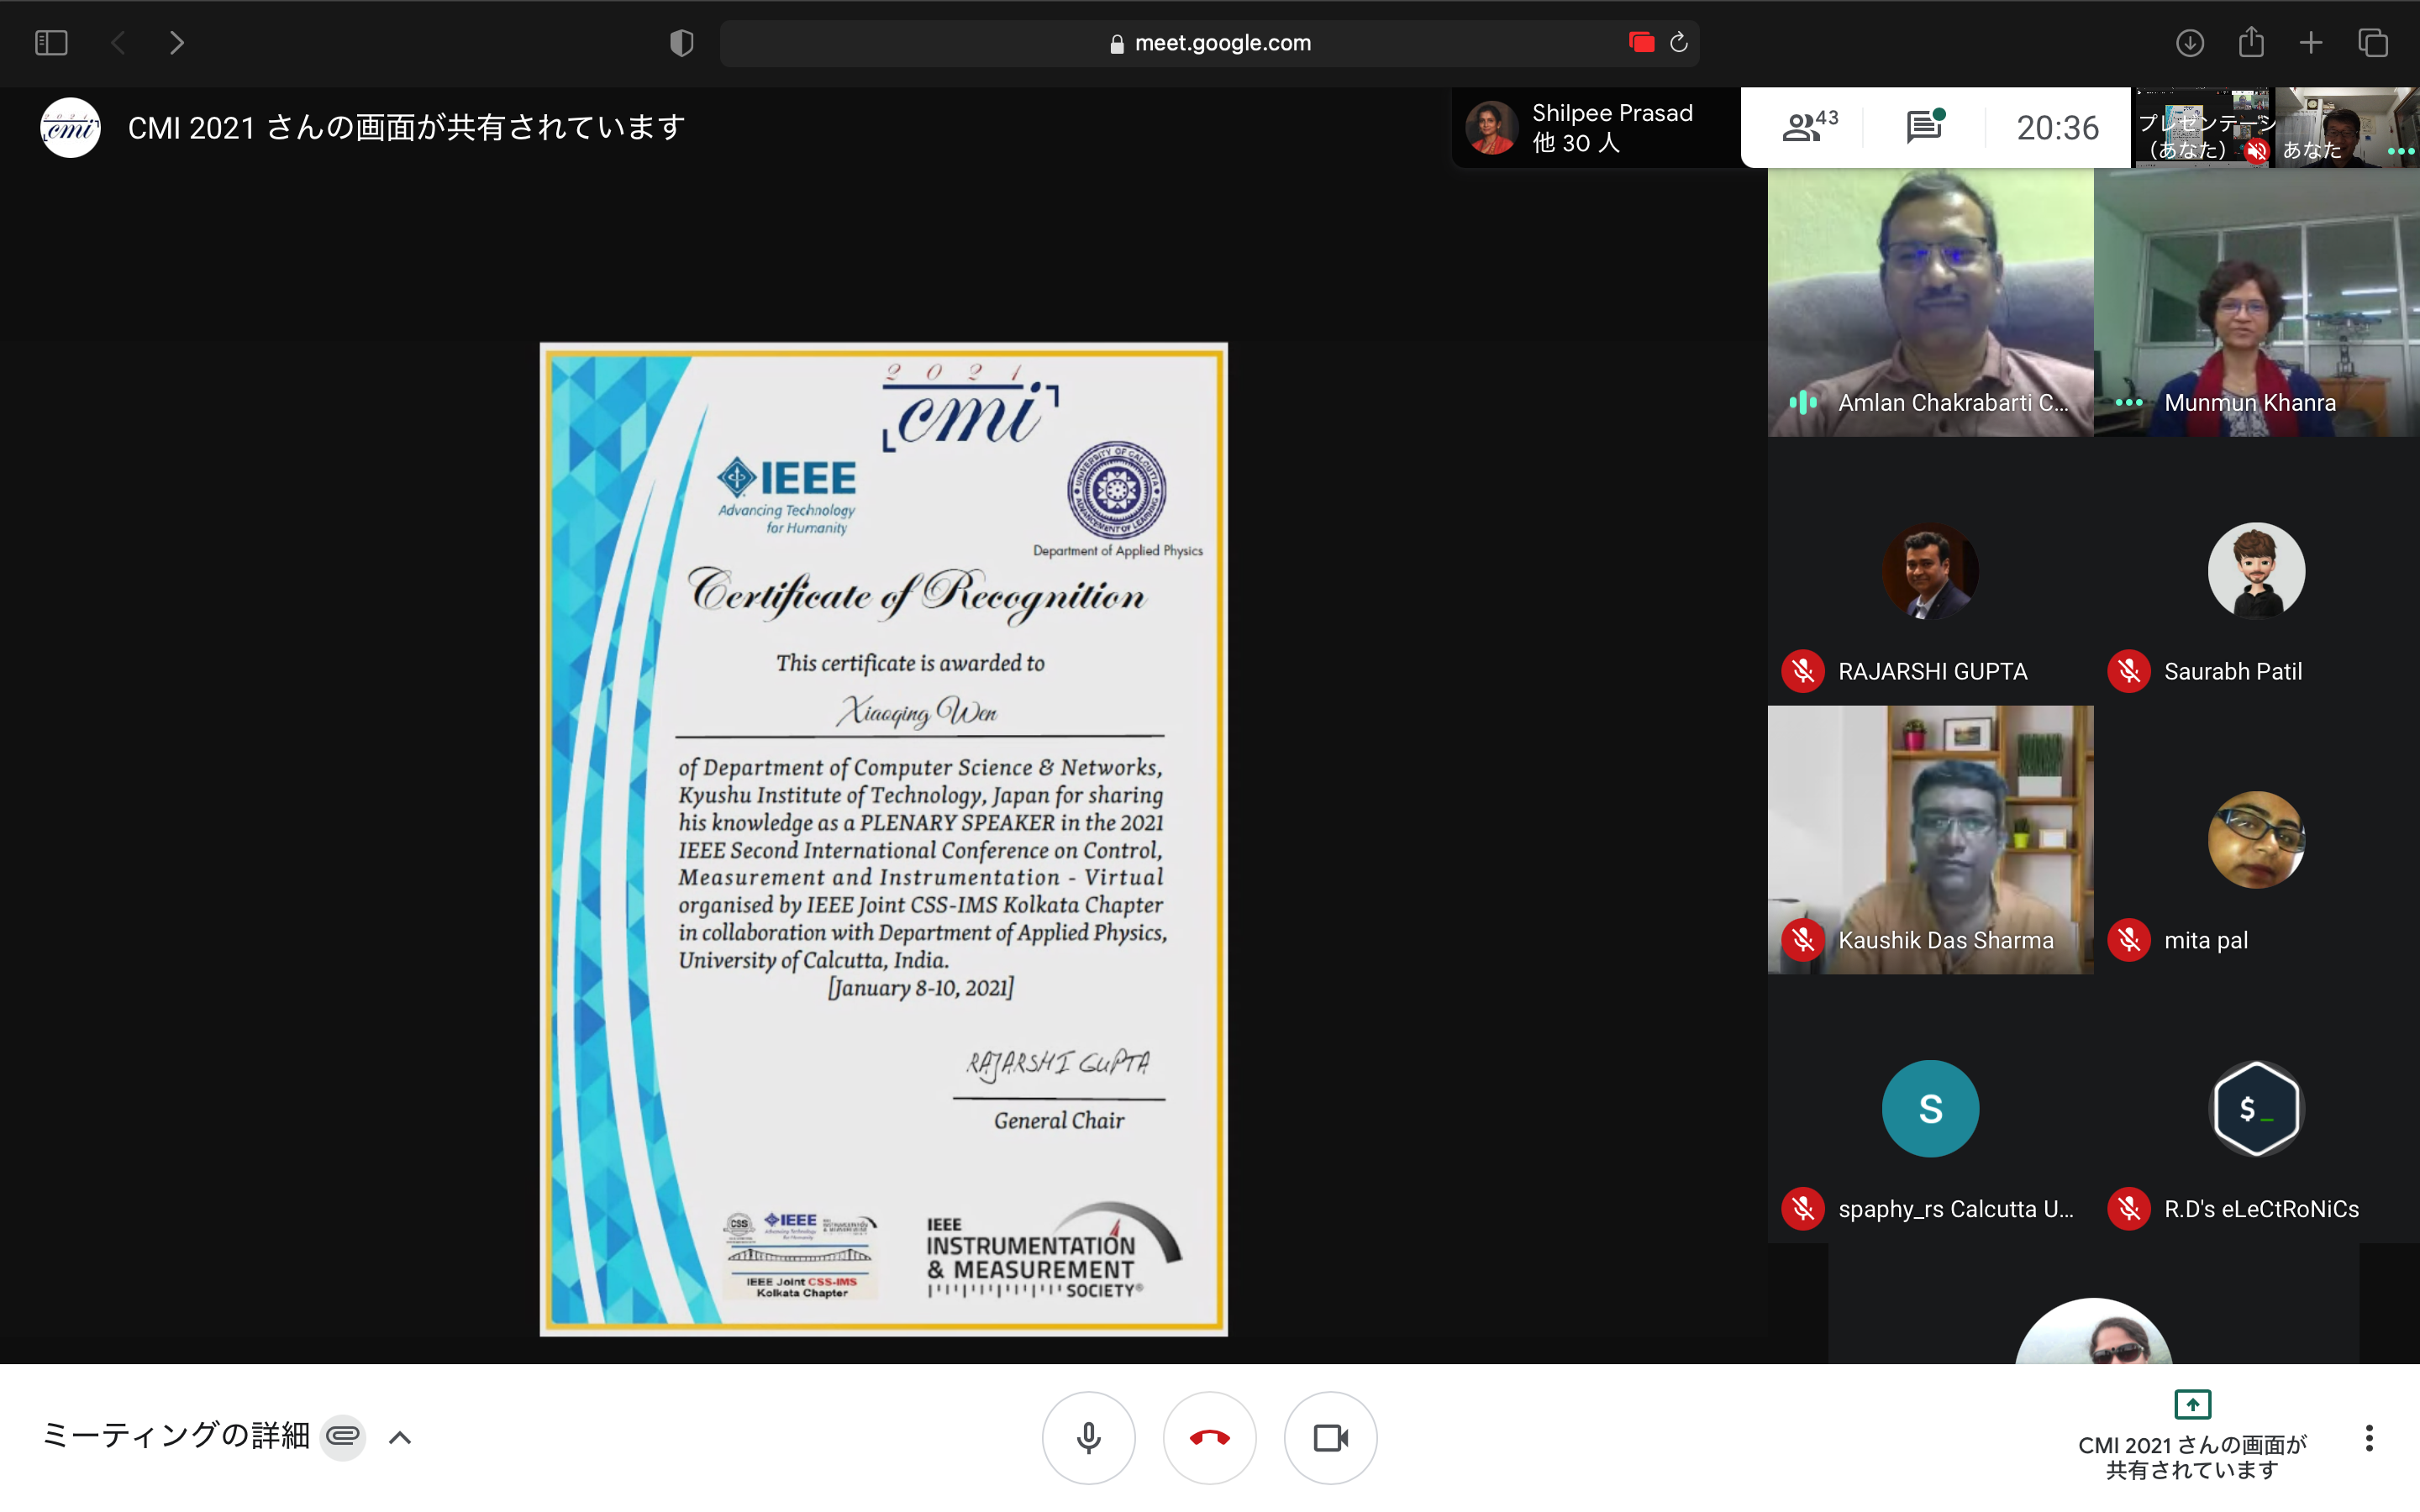Select your own camera self-view tile
The height and width of the screenshot is (1512, 2420).
pyautogui.click(x=2347, y=128)
